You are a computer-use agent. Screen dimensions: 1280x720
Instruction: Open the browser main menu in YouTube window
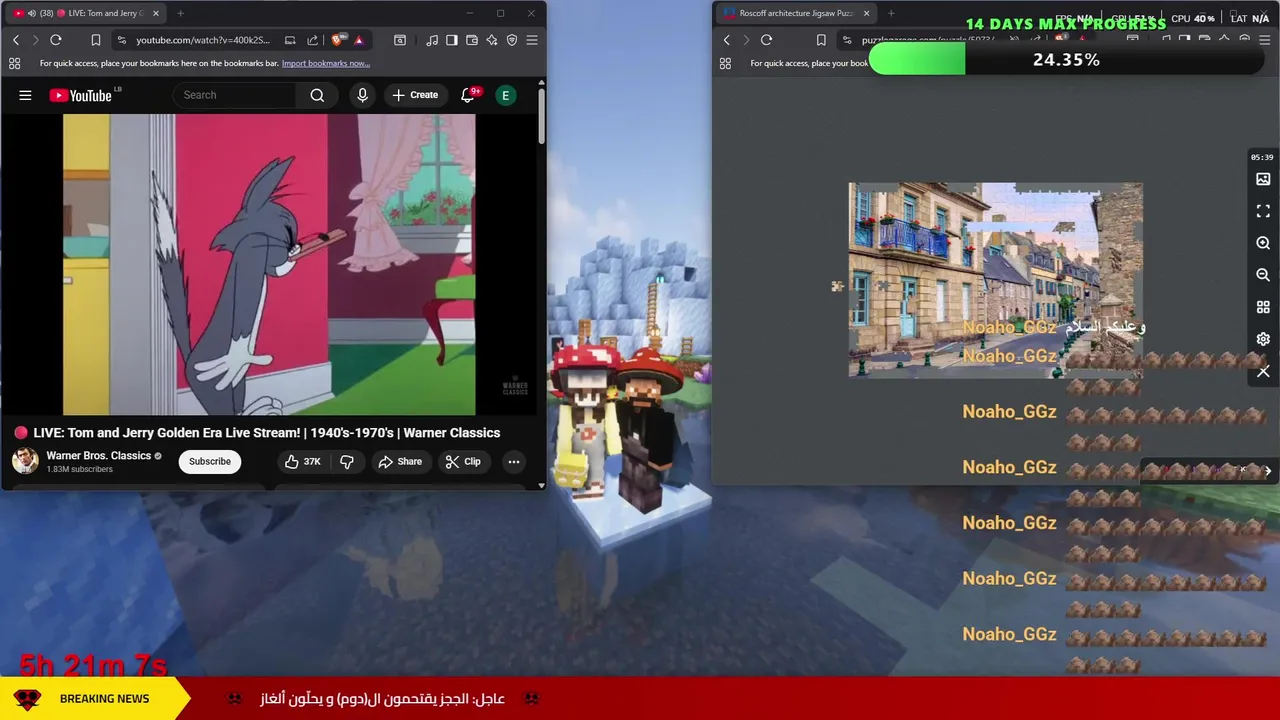tap(532, 40)
